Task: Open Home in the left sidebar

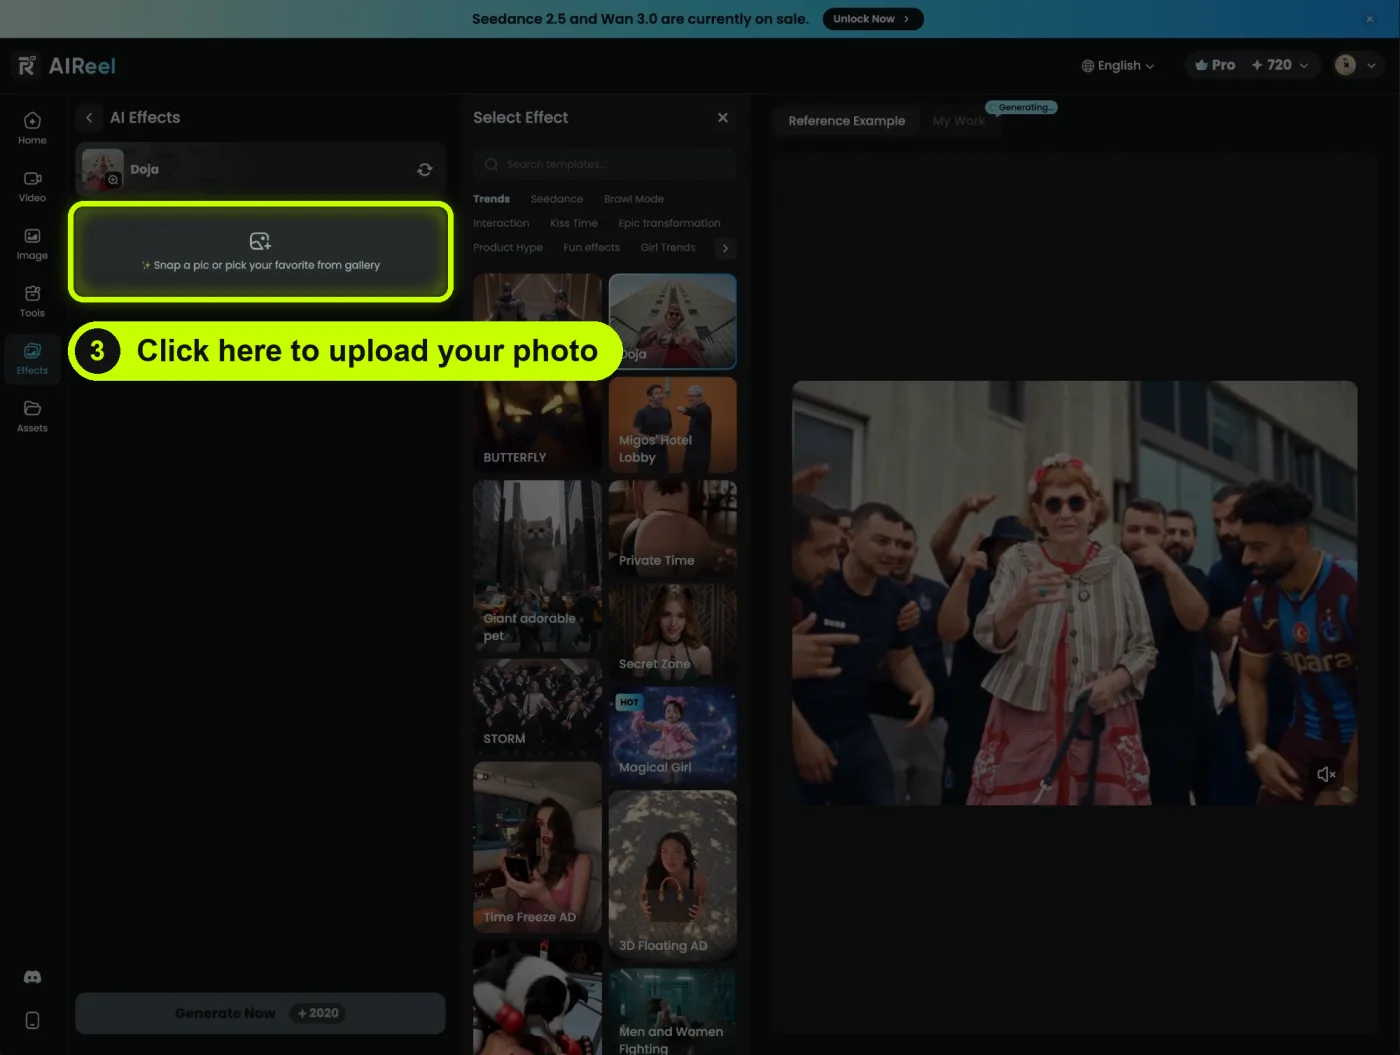Action: [32, 128]
